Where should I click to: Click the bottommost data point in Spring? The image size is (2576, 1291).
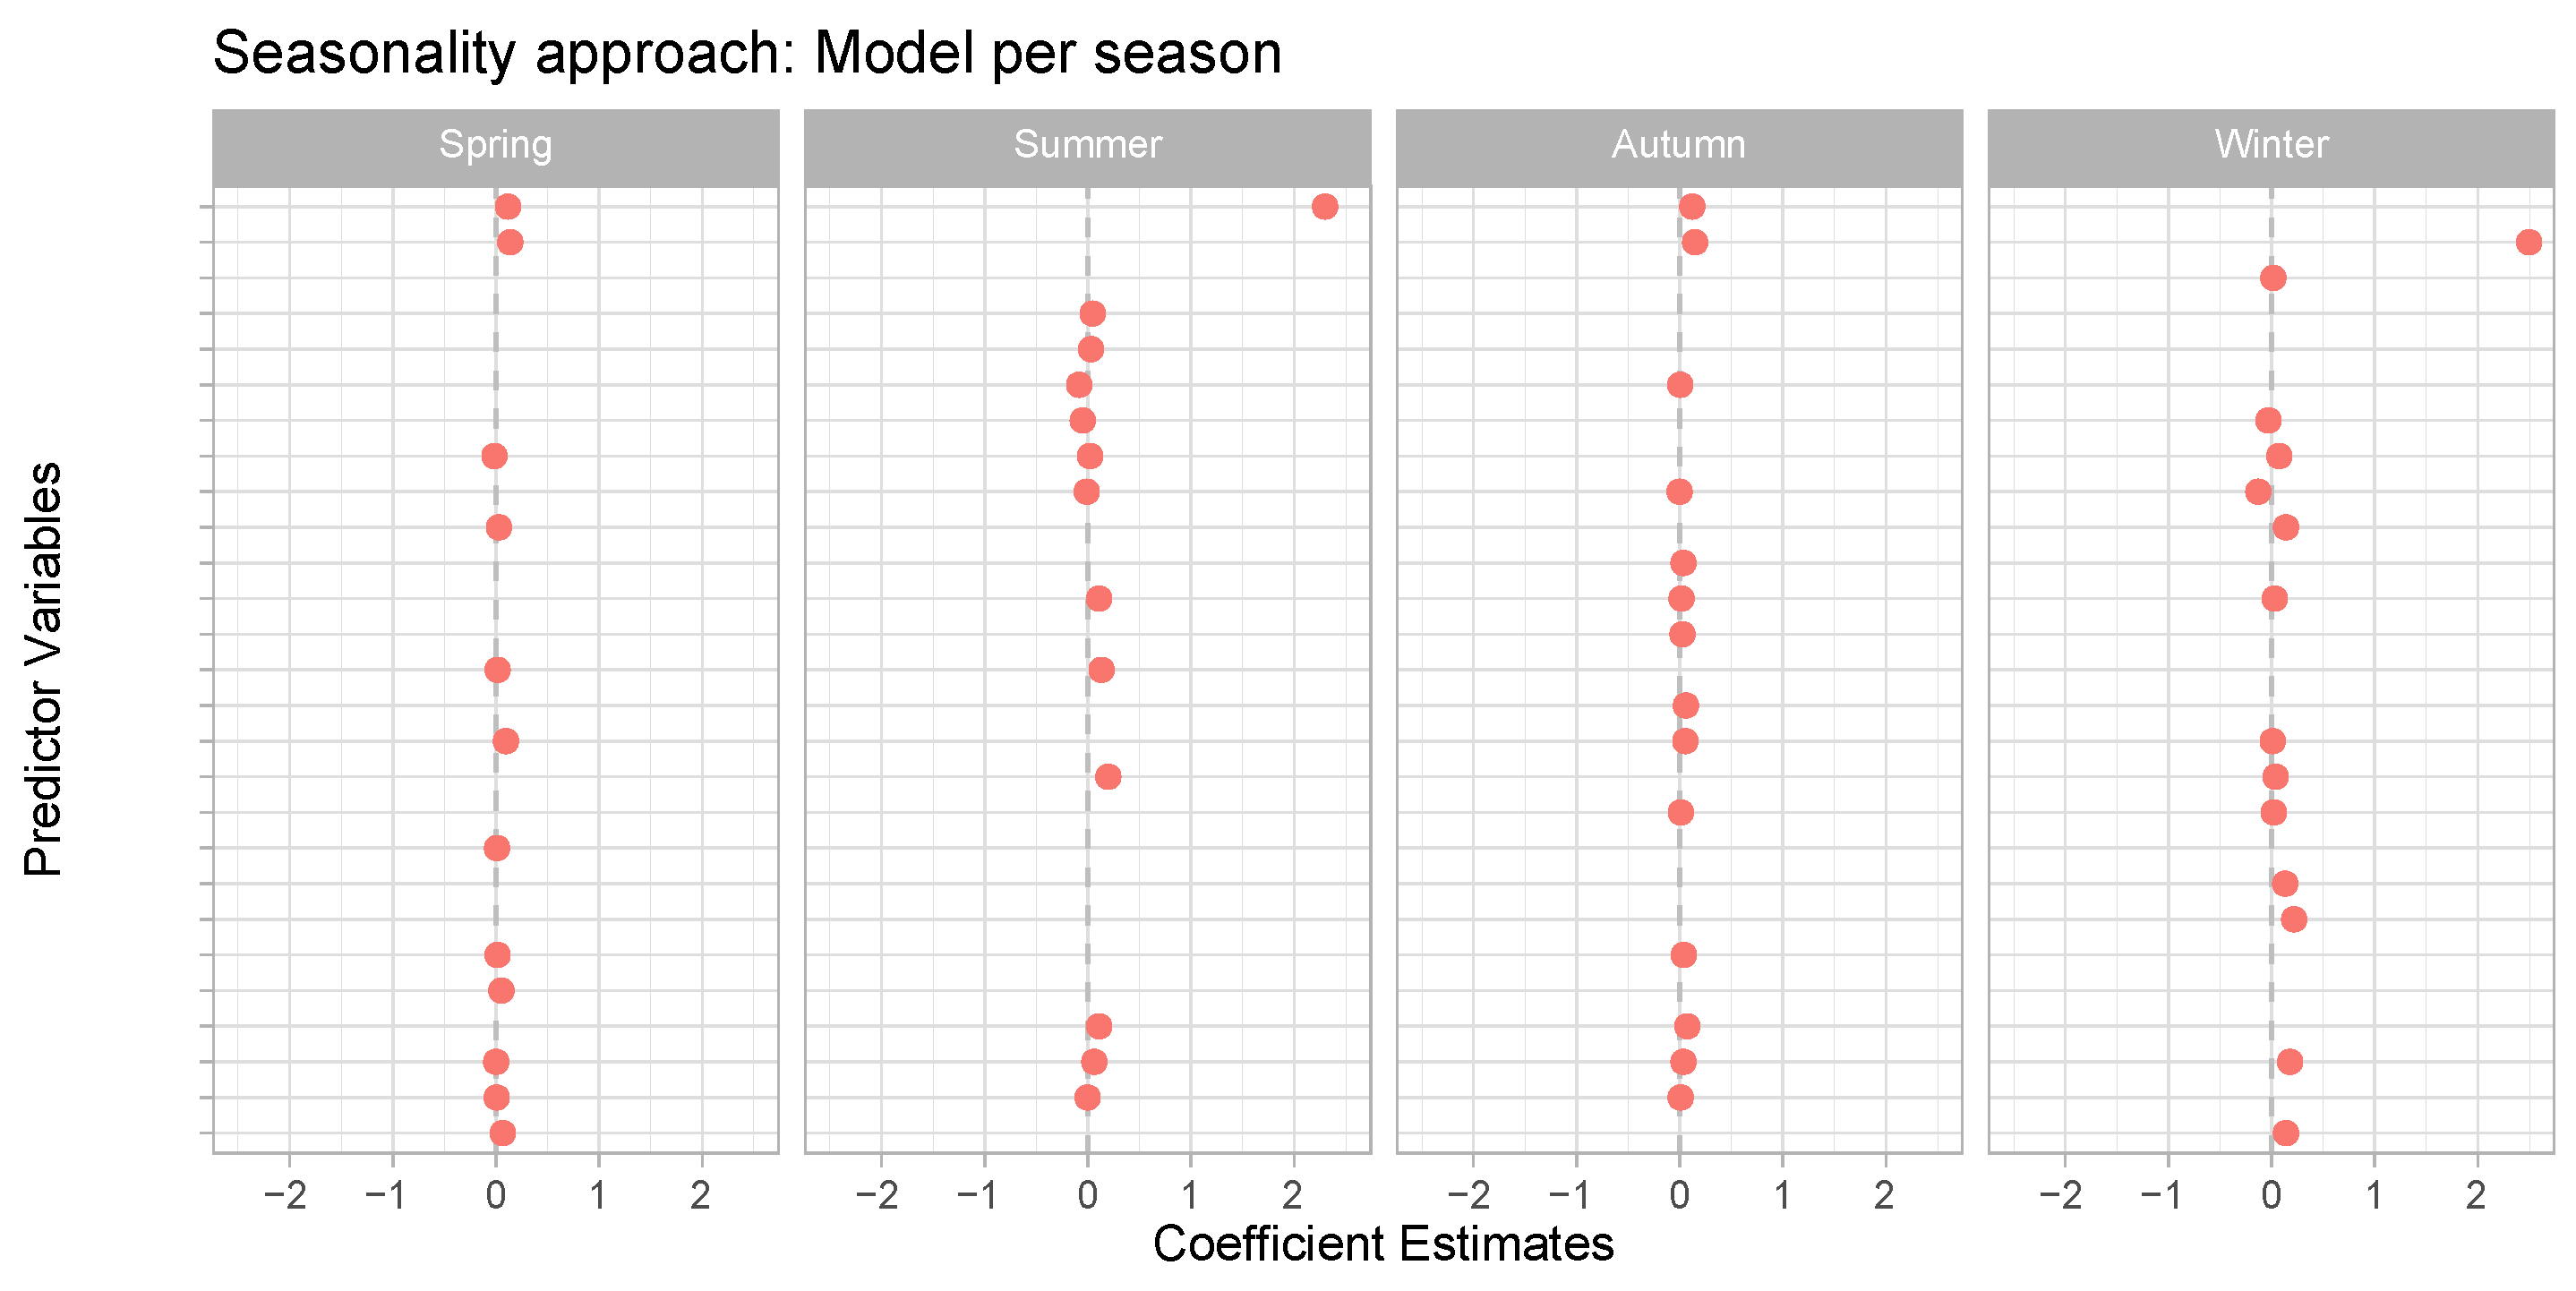pos(503,1133)
